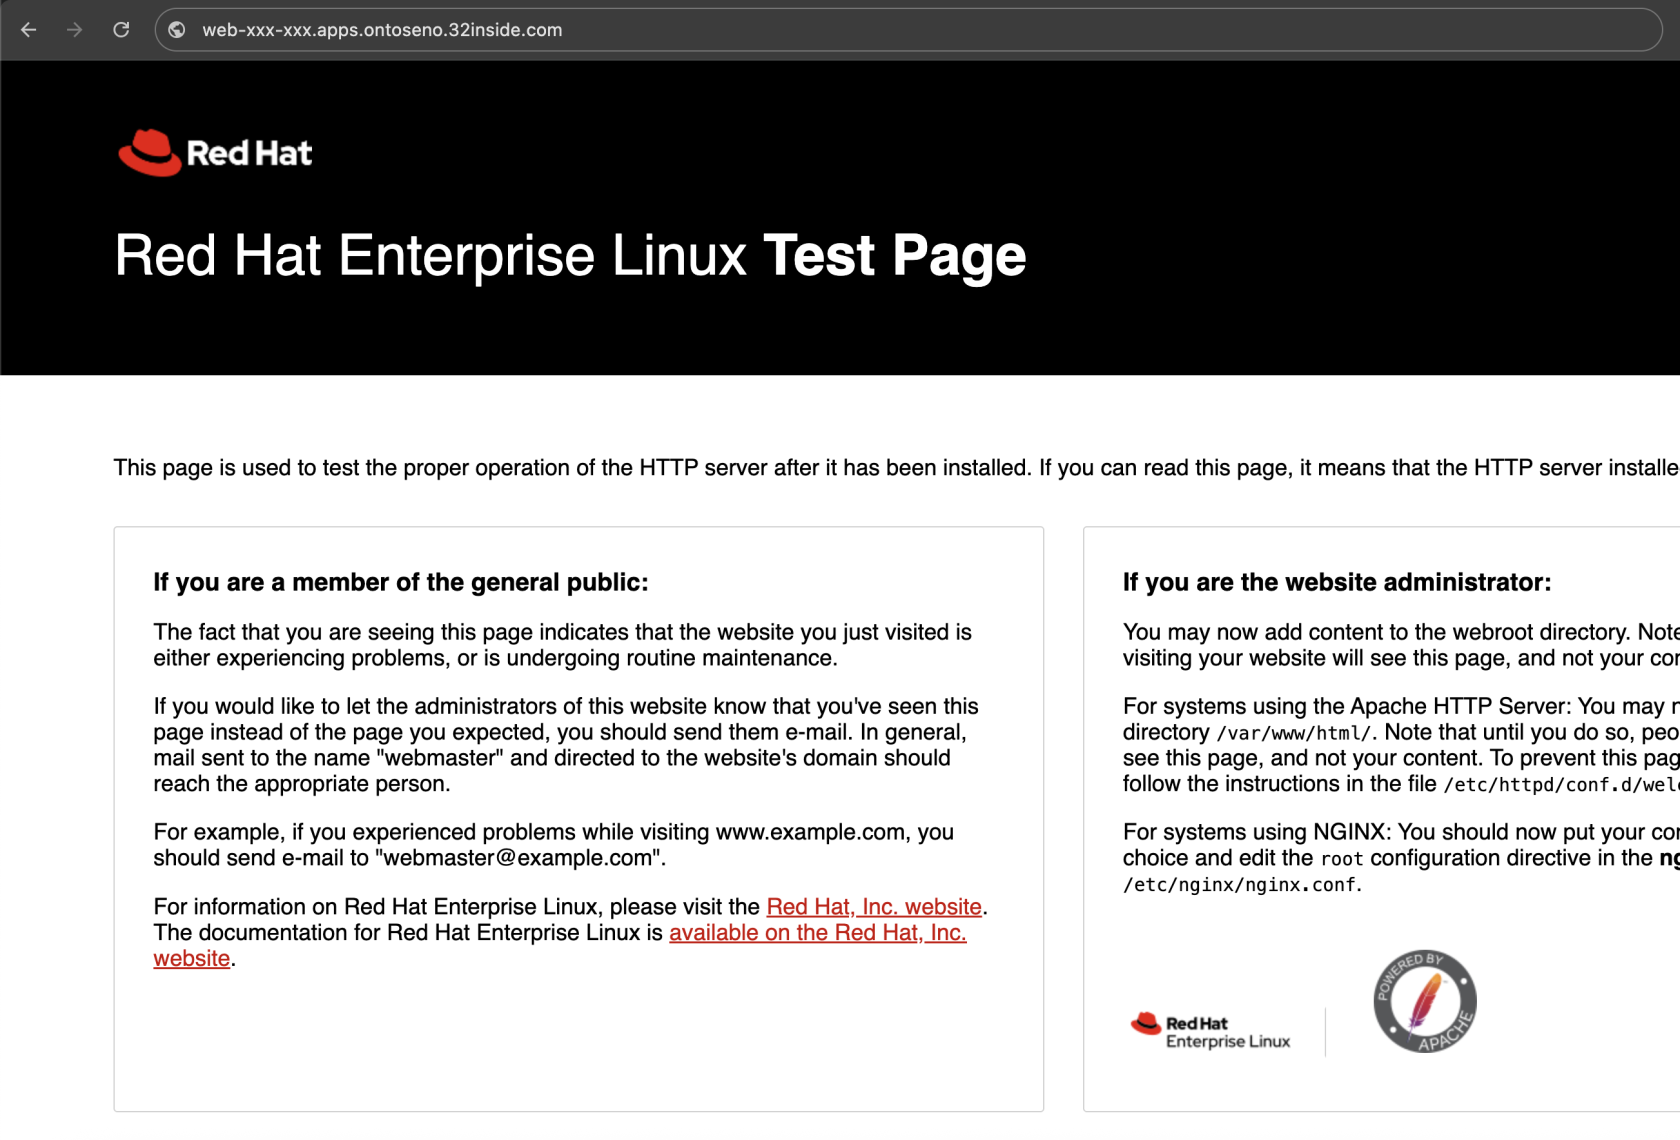Click the "This page is used to test" intro paragraph
This screenshot has width=1680, height=1140.
[x=896, y=468]
